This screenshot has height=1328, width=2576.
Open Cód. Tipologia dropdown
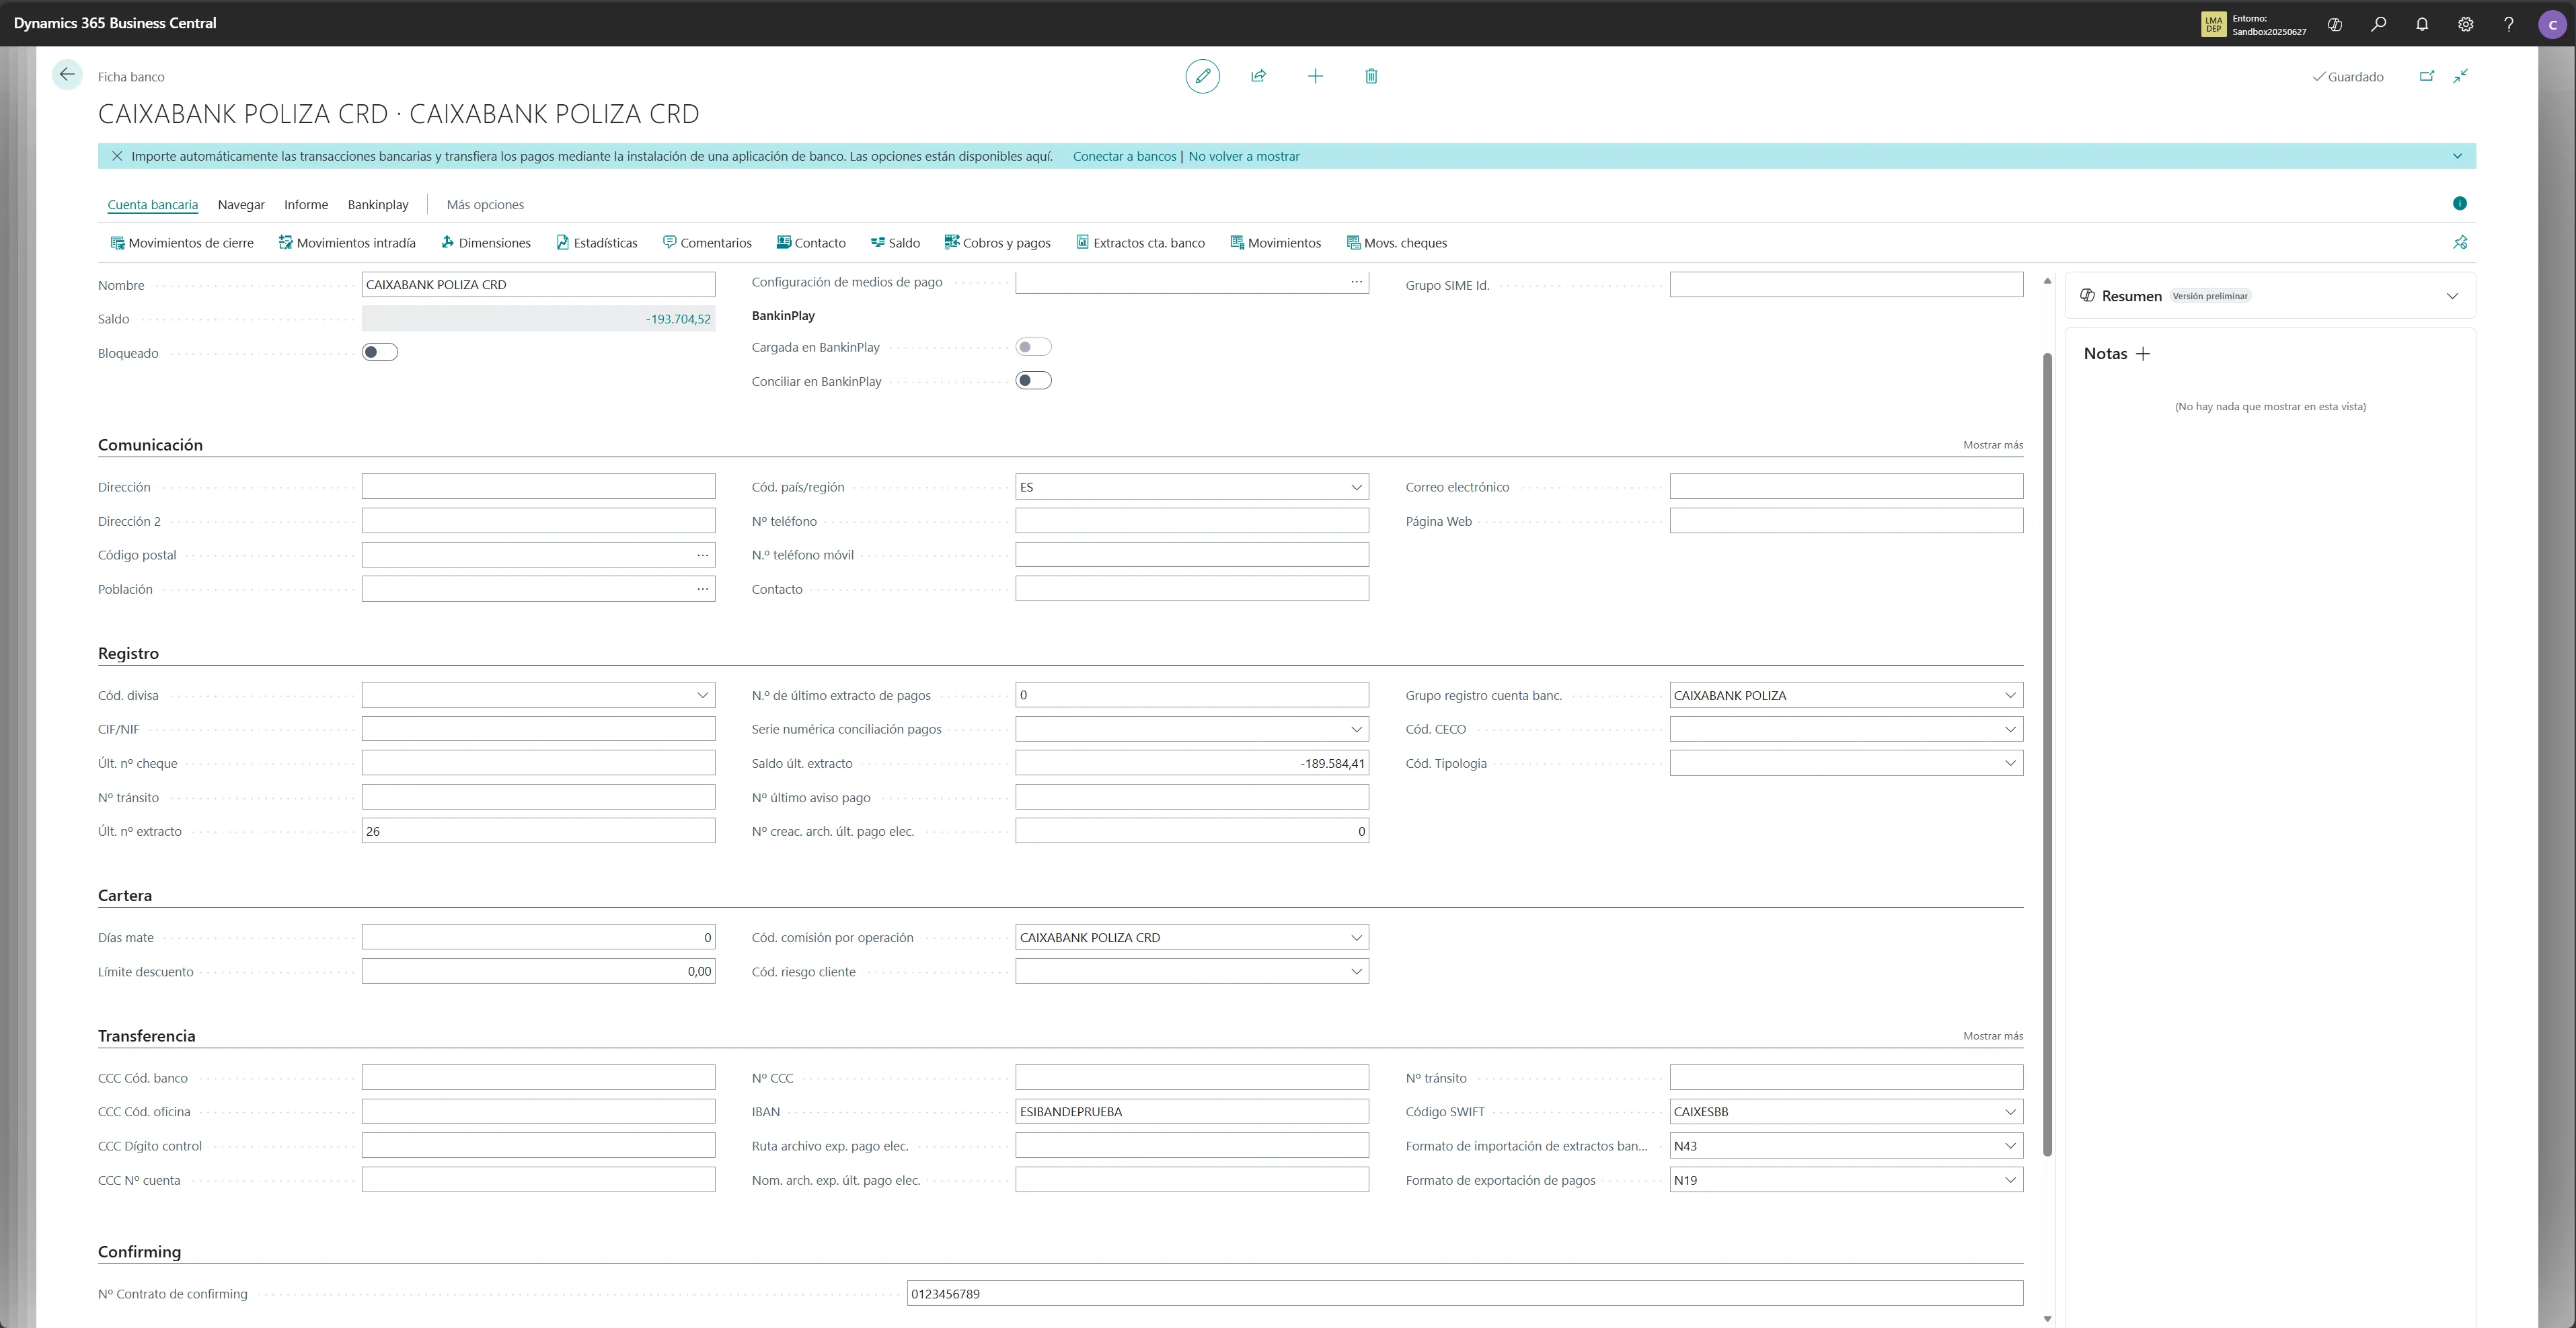tap(2010, 763)
